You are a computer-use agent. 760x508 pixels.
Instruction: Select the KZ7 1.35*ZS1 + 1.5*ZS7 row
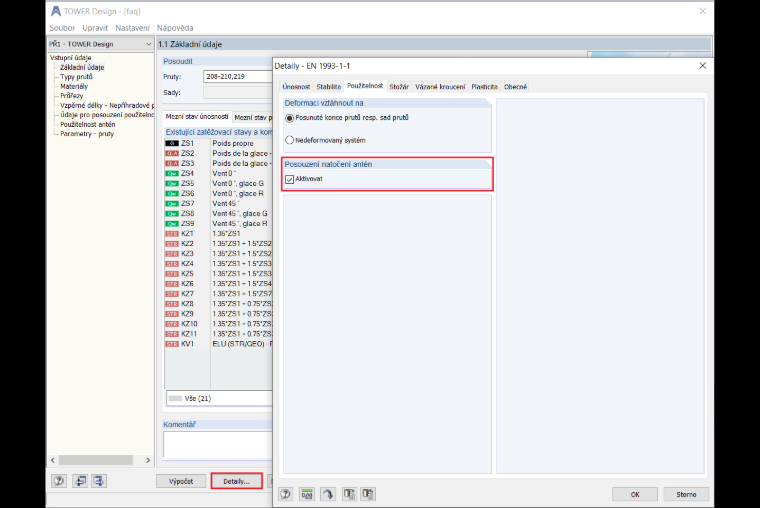(x=219, y=294)
